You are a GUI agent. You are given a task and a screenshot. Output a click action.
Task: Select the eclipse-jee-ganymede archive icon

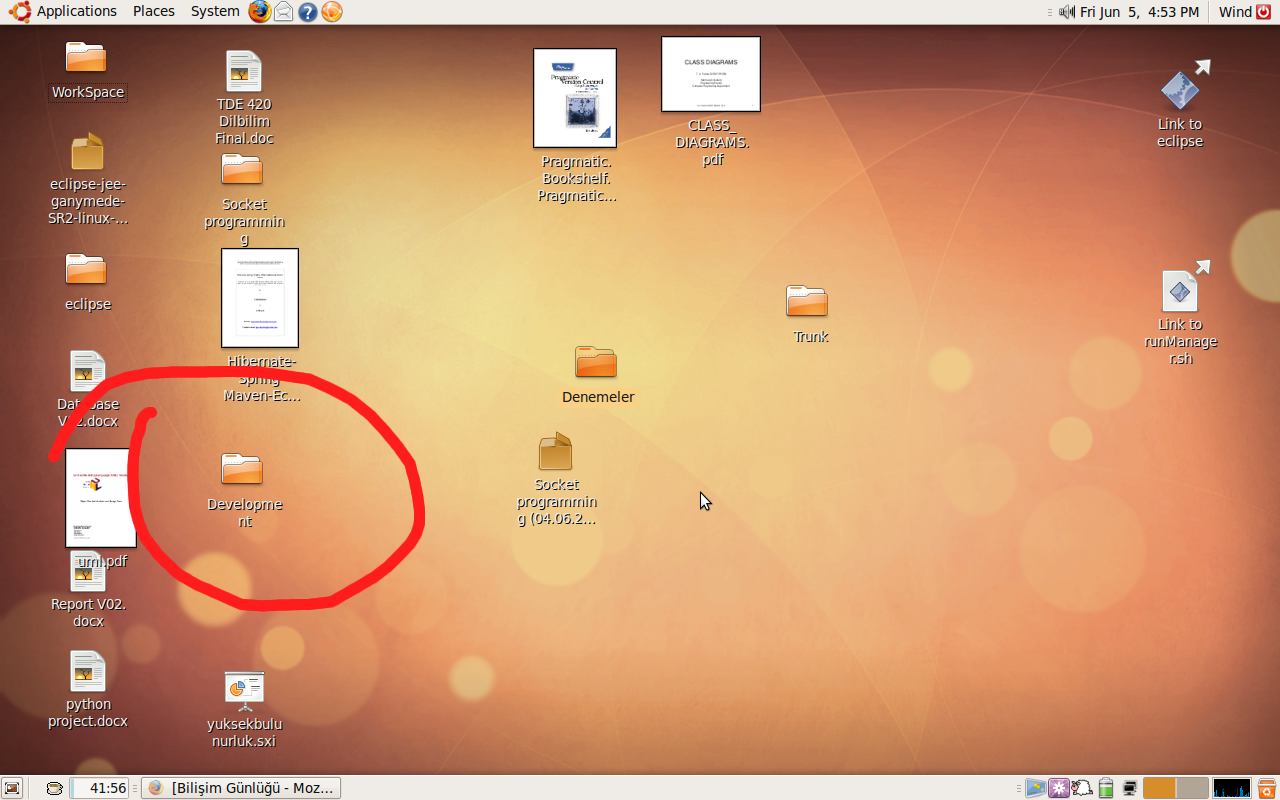pyautogui.click(x=88, y=152)
